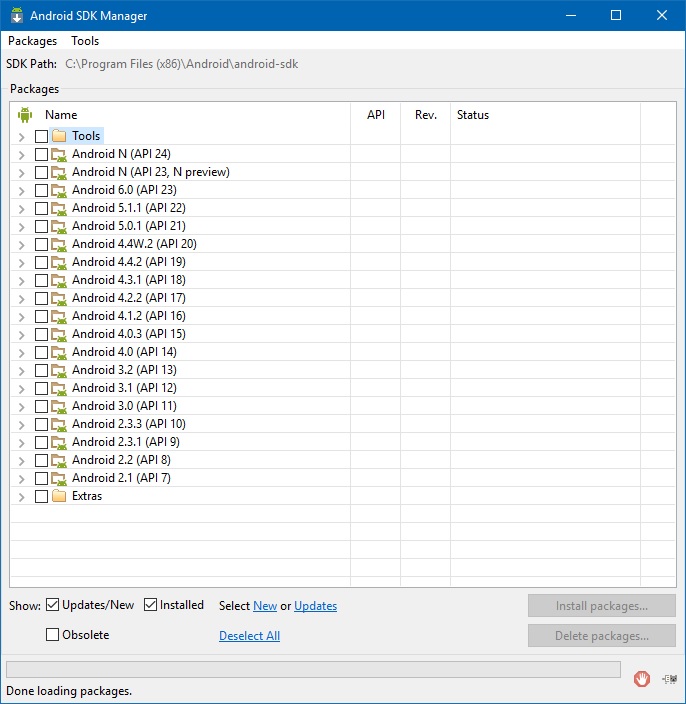
Task: Click the Install packages button
Action: click(602, 606)
